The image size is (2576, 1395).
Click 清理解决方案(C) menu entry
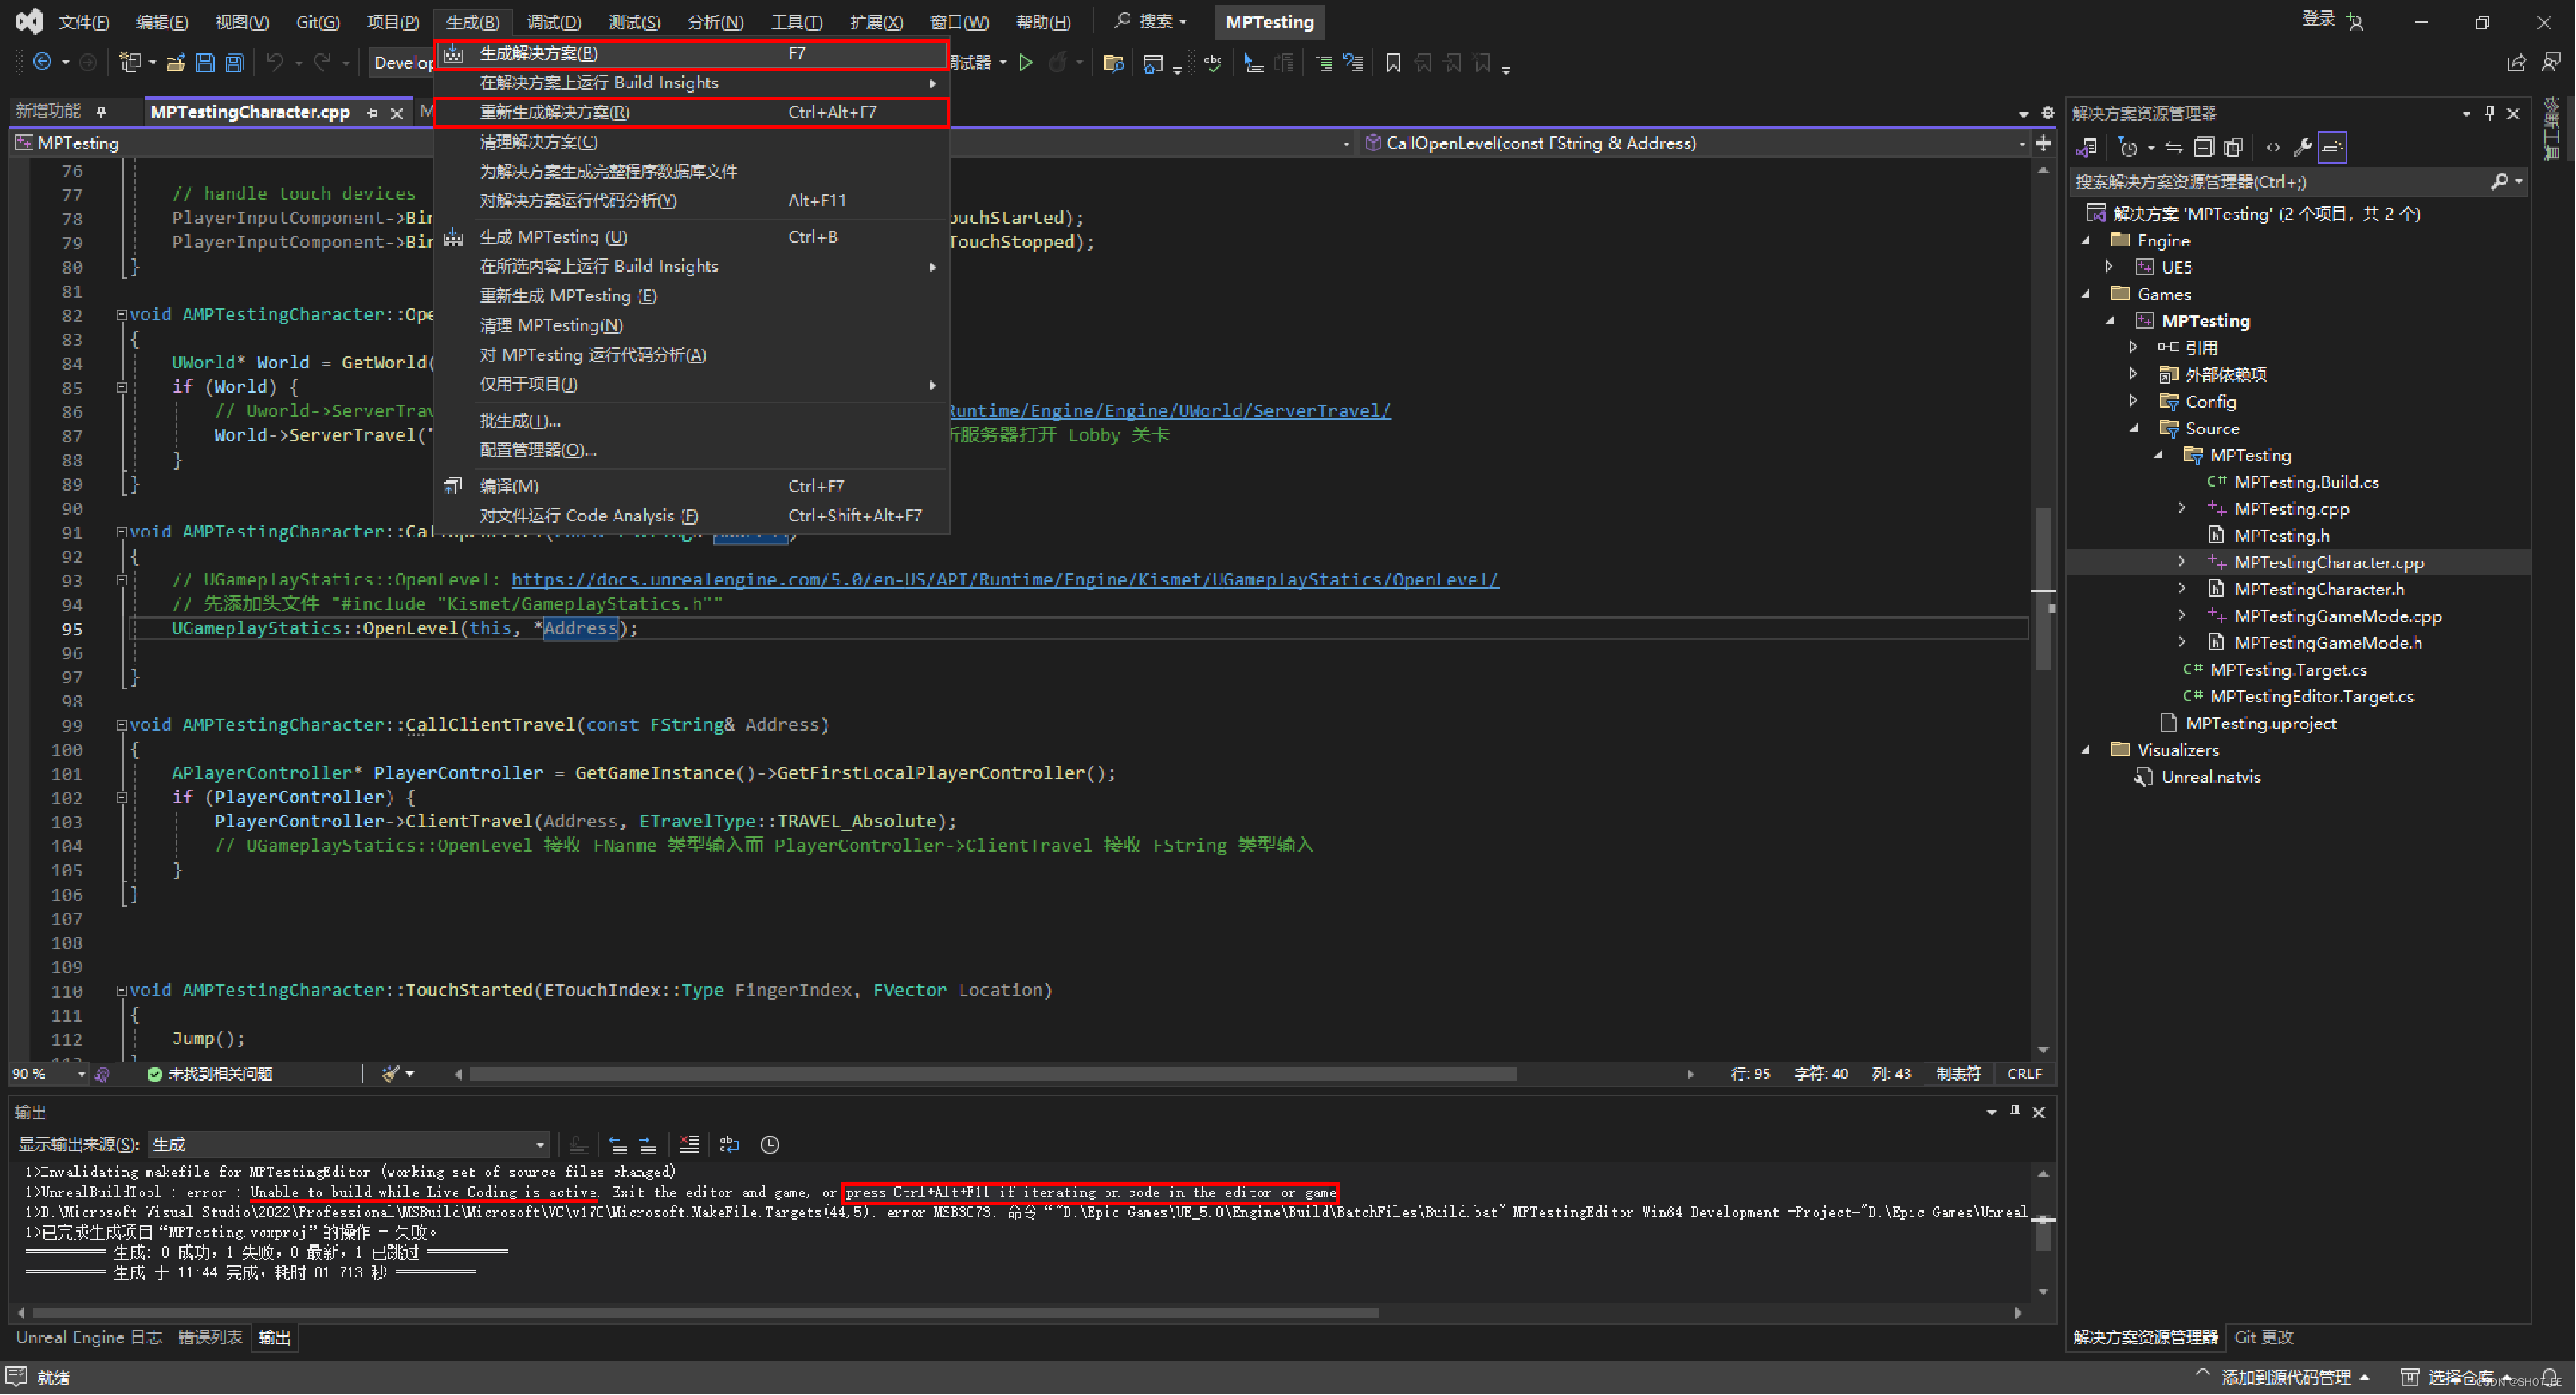coord(692,142)
